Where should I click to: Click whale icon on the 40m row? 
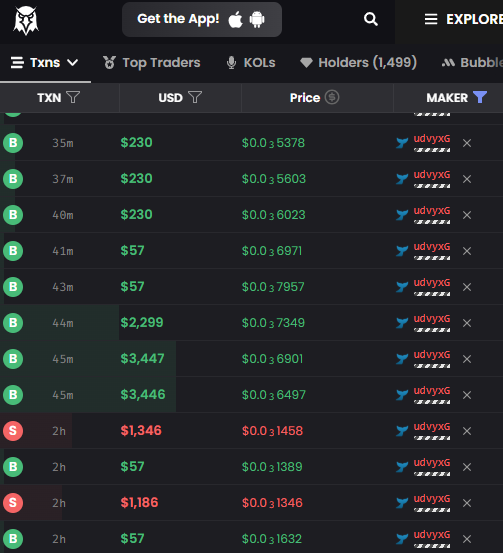coord(402,215)
